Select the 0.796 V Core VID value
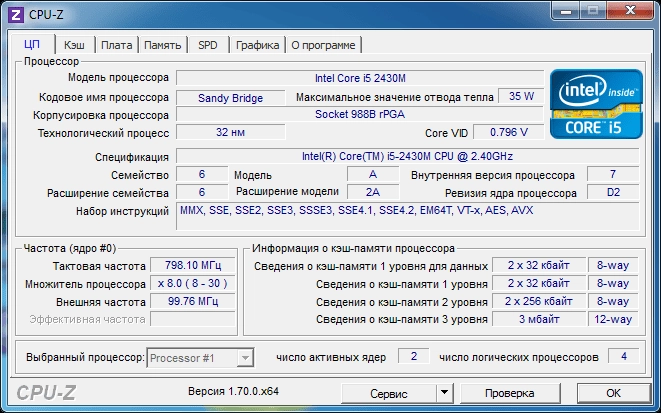This screenshot has height=413, width=661. click(x=508, y=132)
